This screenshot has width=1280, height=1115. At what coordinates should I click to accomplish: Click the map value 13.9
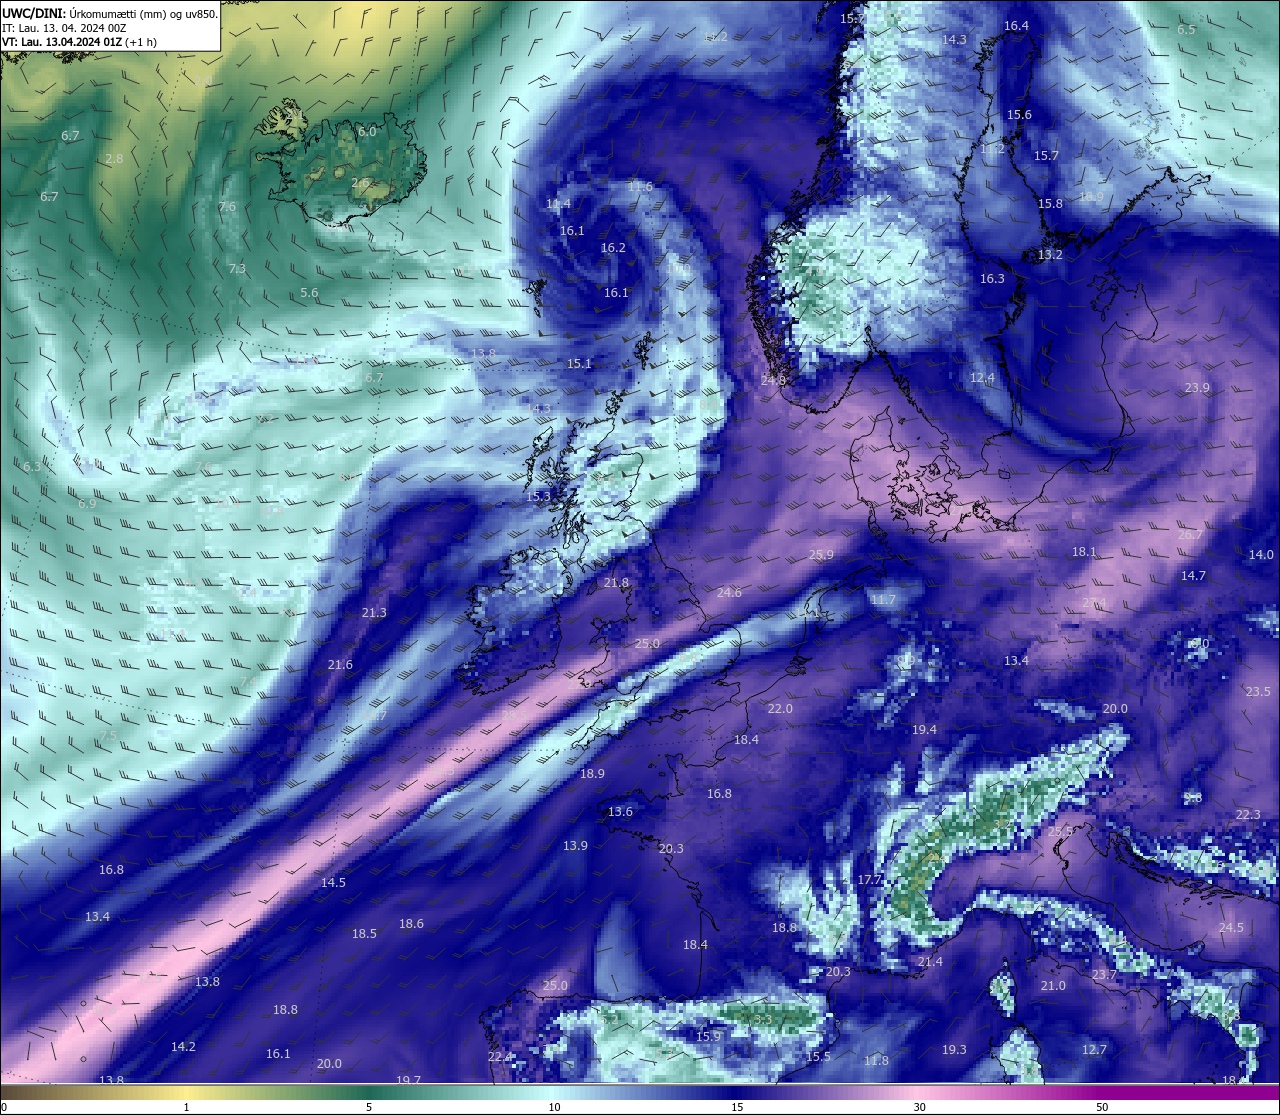tap(575, 846)
